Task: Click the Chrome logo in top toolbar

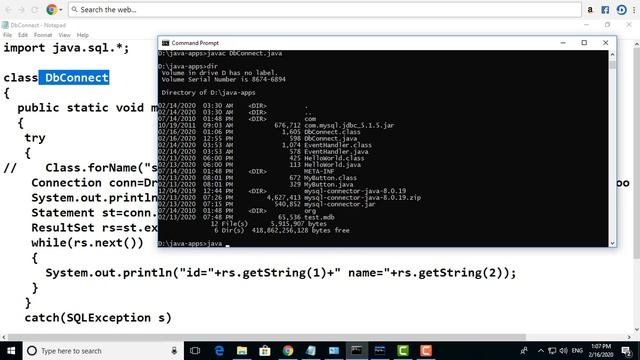Action: pos(51,9)
